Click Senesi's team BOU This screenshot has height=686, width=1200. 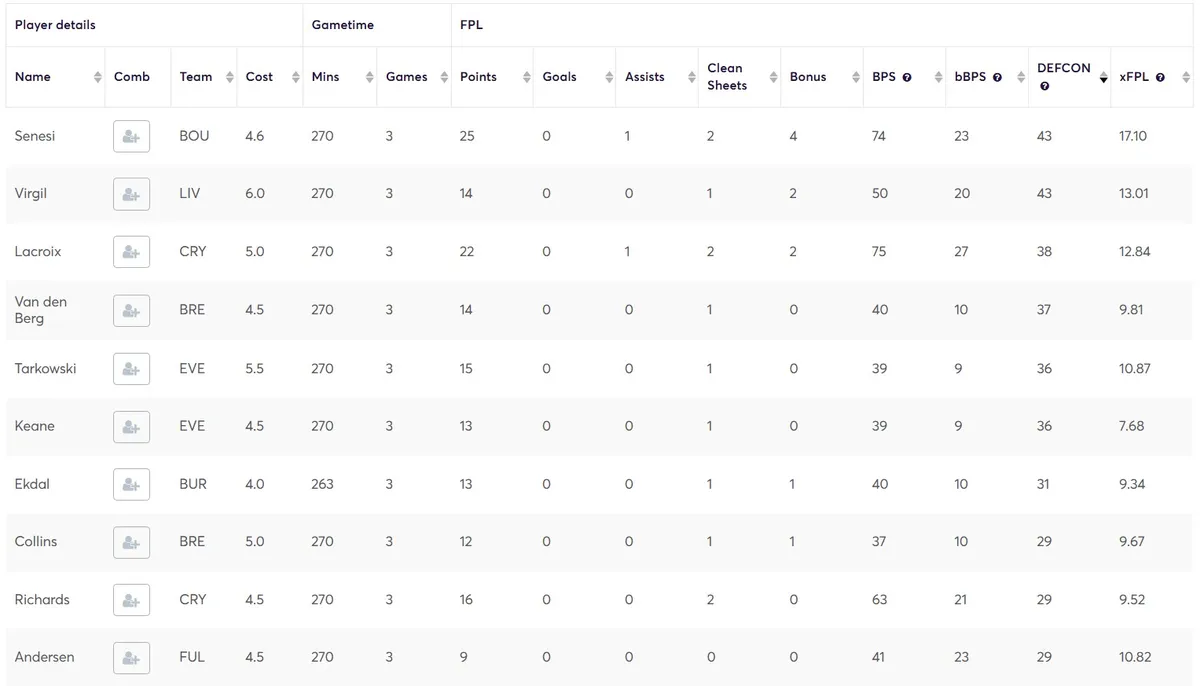tap(194, 136)
